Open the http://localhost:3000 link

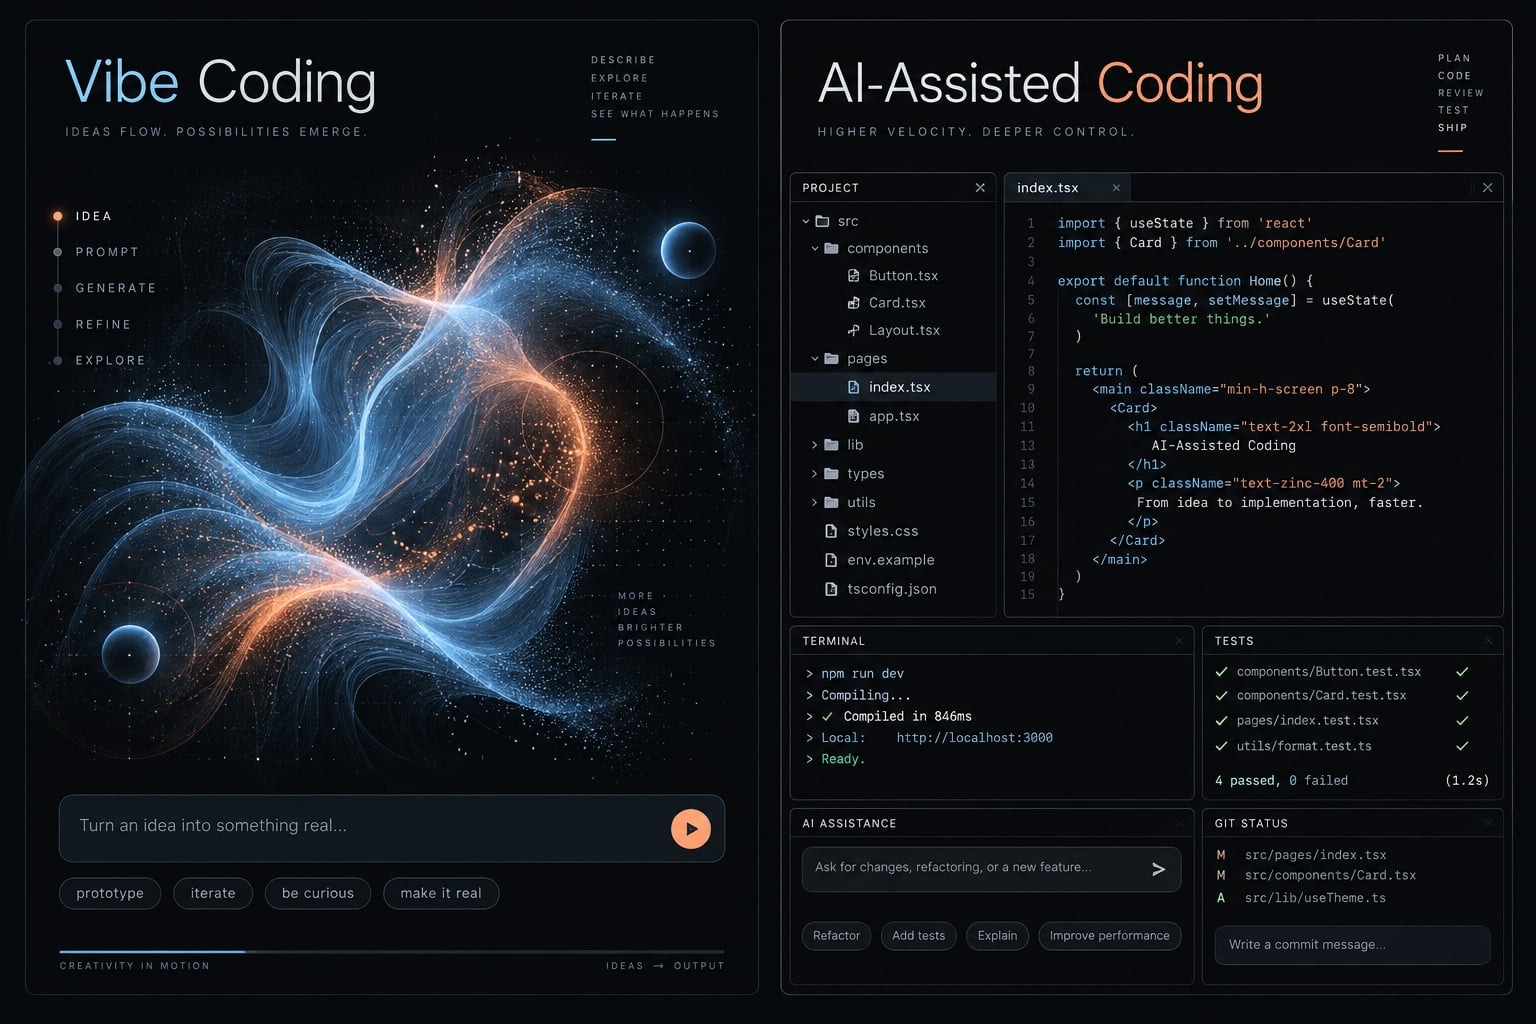[974, 738]
